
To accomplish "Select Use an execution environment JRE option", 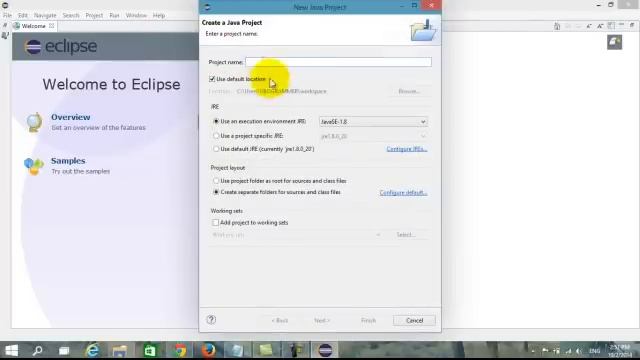I will (x=216, y=121).
